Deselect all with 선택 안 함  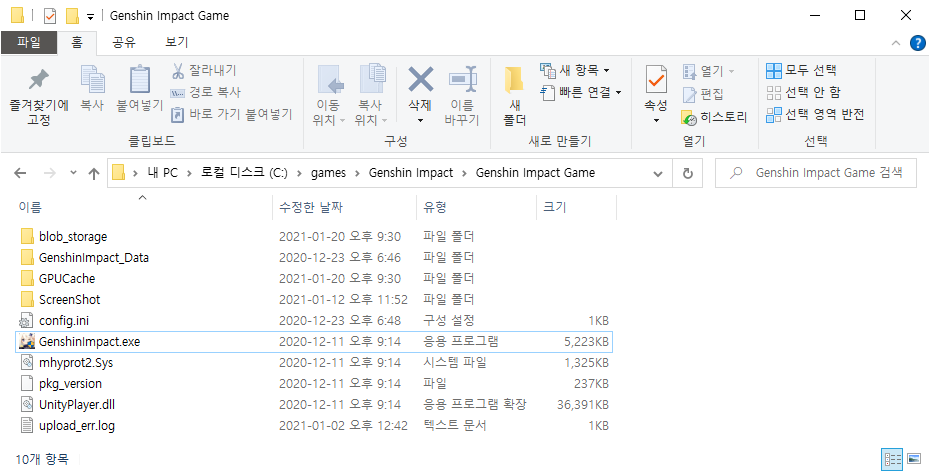(x=803, y=93)
